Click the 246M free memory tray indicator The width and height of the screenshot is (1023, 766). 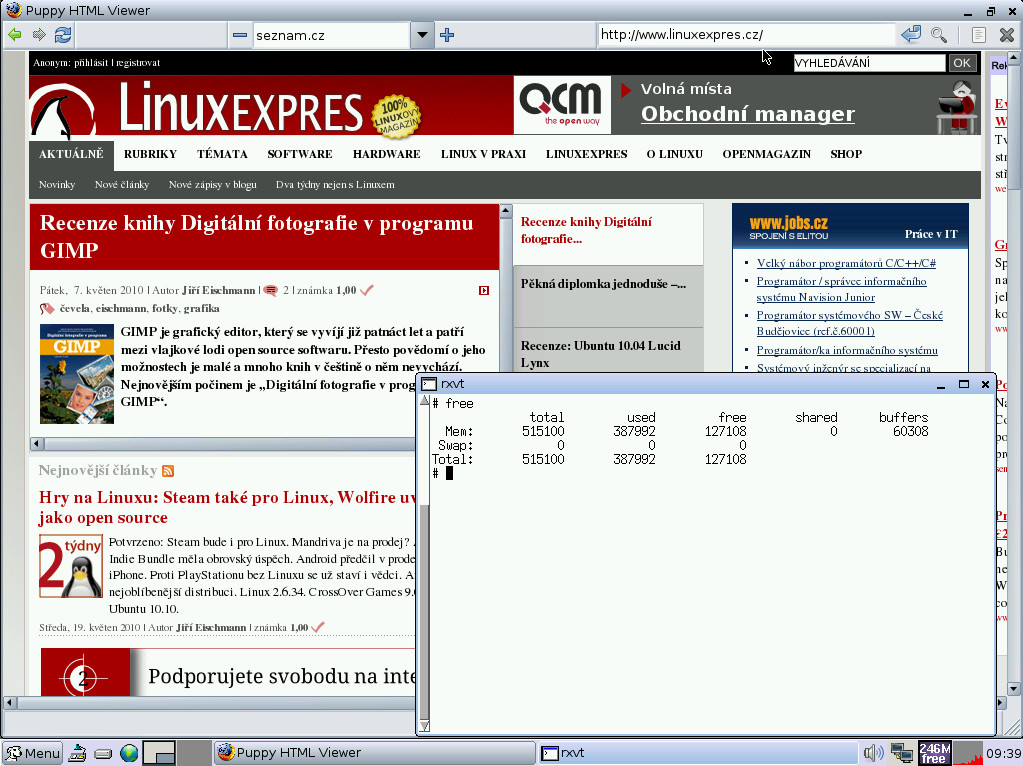coord(934,753)
